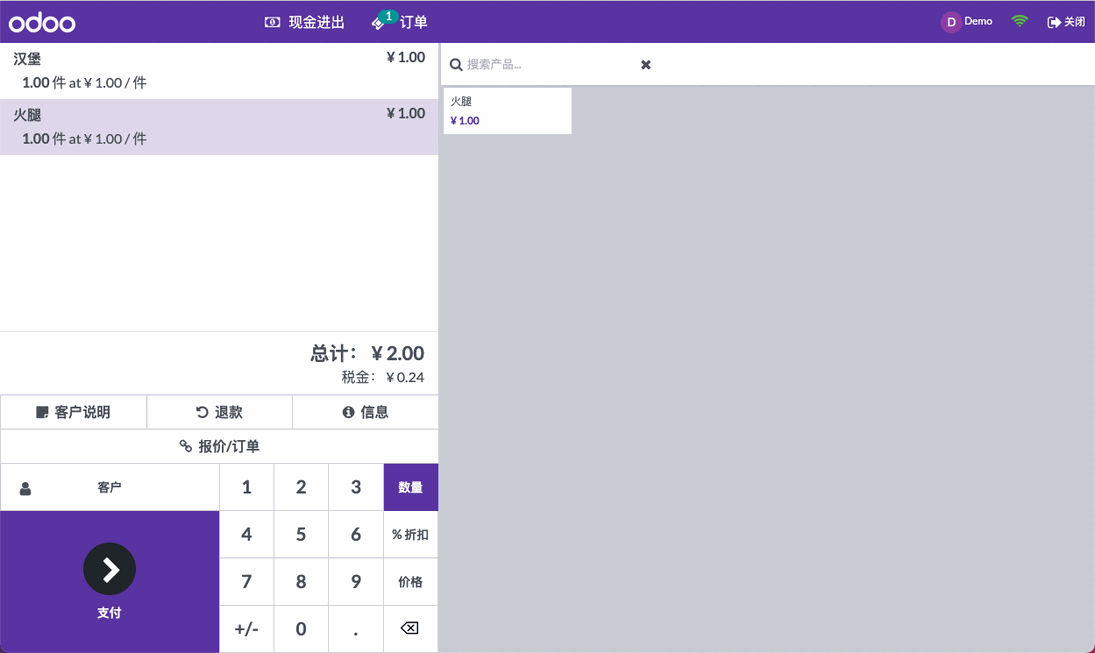Open the 现金进出 cash in/out screen
Screen dimensions: 1095x653
pos(303,21)
